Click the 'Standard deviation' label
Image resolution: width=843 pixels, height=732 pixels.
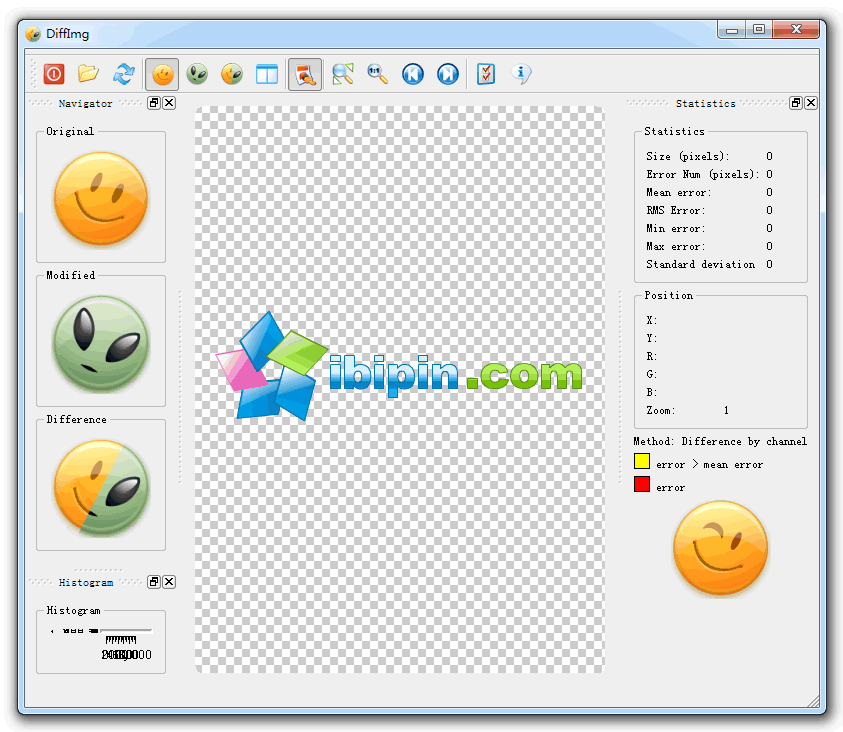(701, 264)
